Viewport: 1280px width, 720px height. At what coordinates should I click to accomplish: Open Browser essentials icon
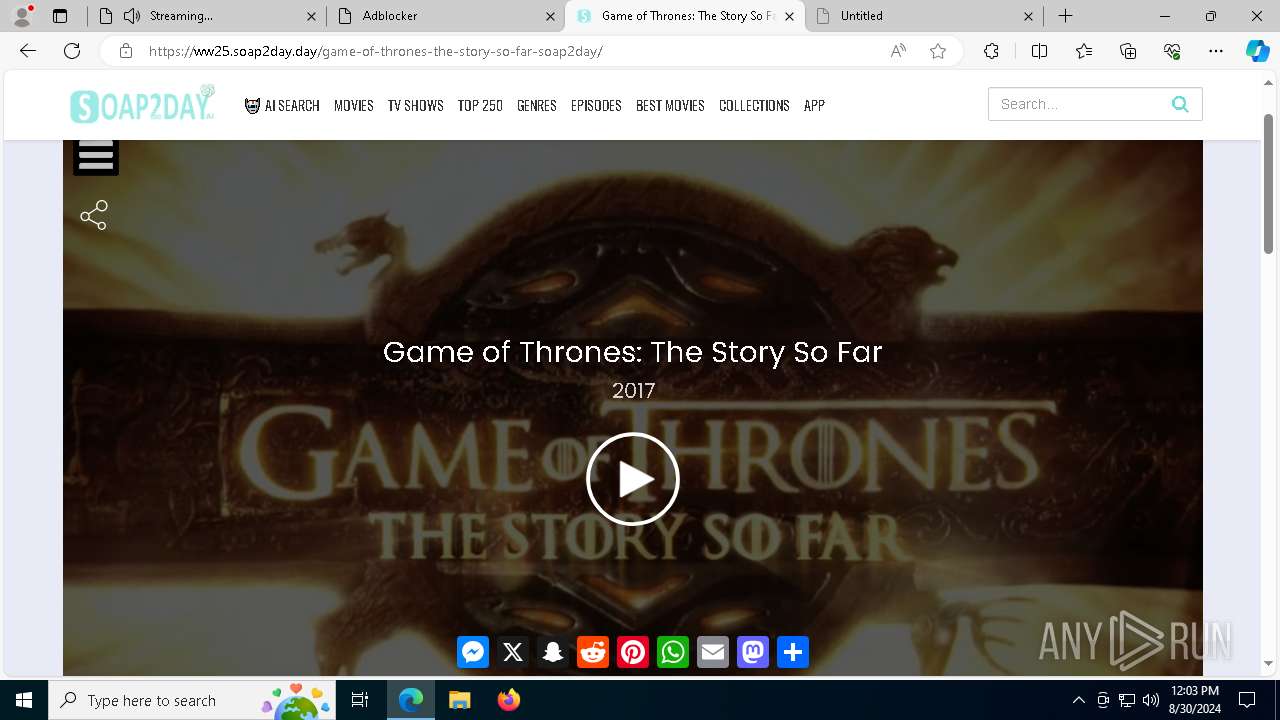pyautogui.click(x=1172, y=51)
